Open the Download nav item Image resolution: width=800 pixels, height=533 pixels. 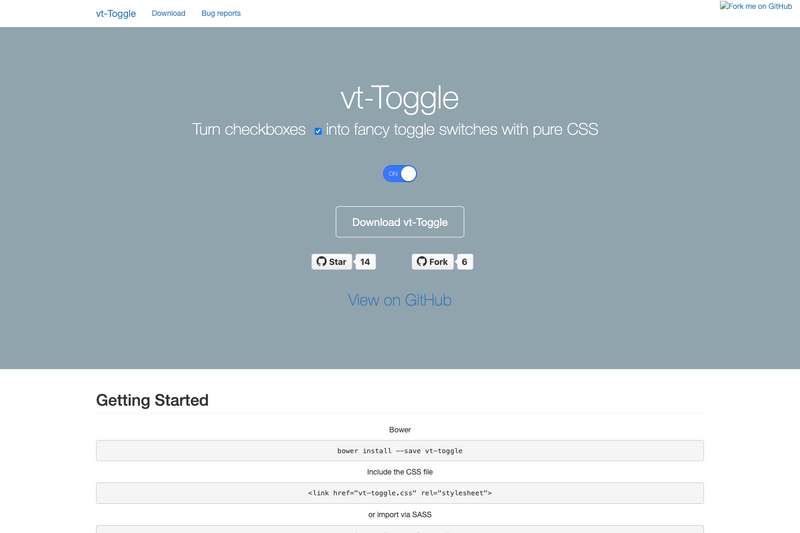[168, 13]
